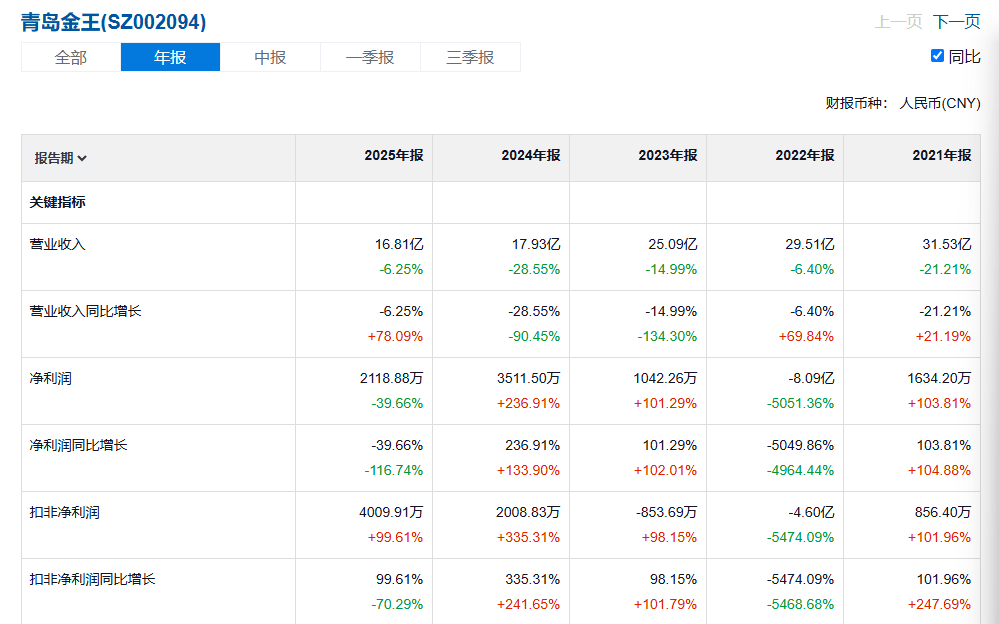Click the 856.40万 value
Screen dimensions: 999x624
point(944,512)
